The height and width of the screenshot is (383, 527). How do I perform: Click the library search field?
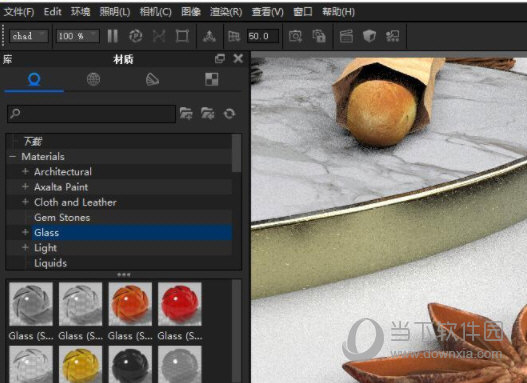(91, 114)
